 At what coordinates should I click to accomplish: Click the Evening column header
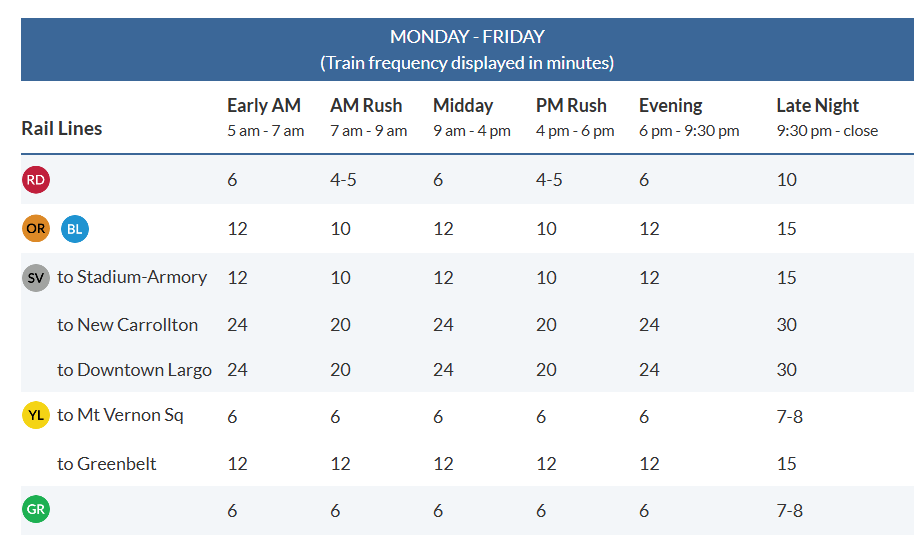(x=671, y=106)
